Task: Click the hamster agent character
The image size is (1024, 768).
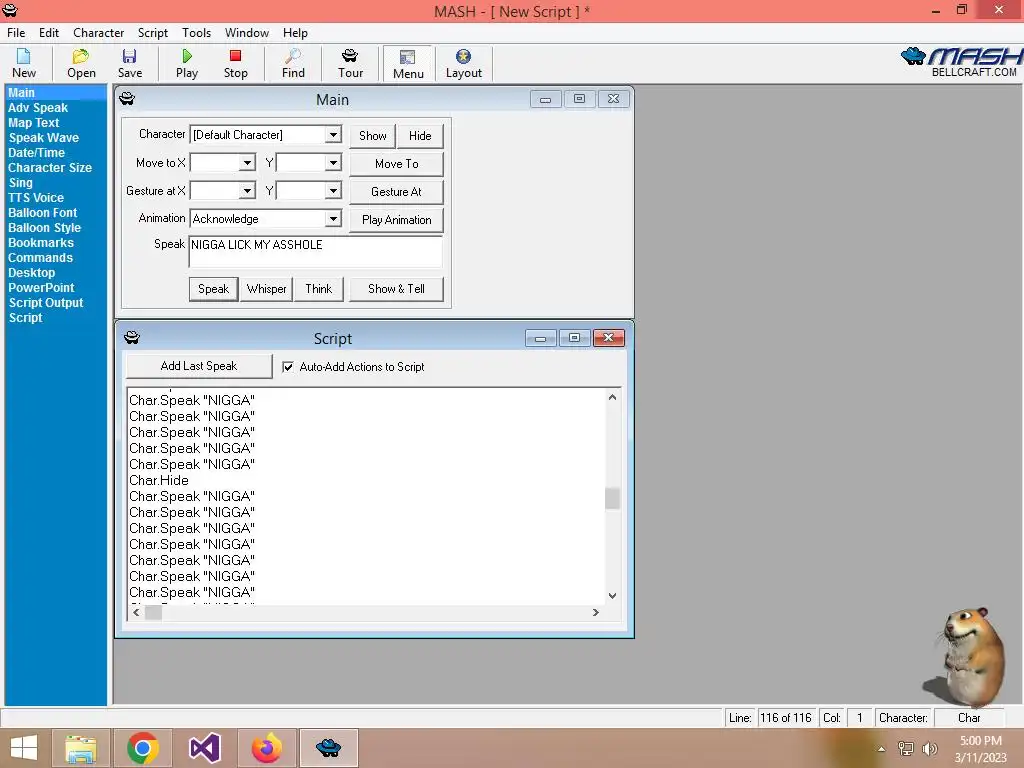Action: tap(967, 656)
